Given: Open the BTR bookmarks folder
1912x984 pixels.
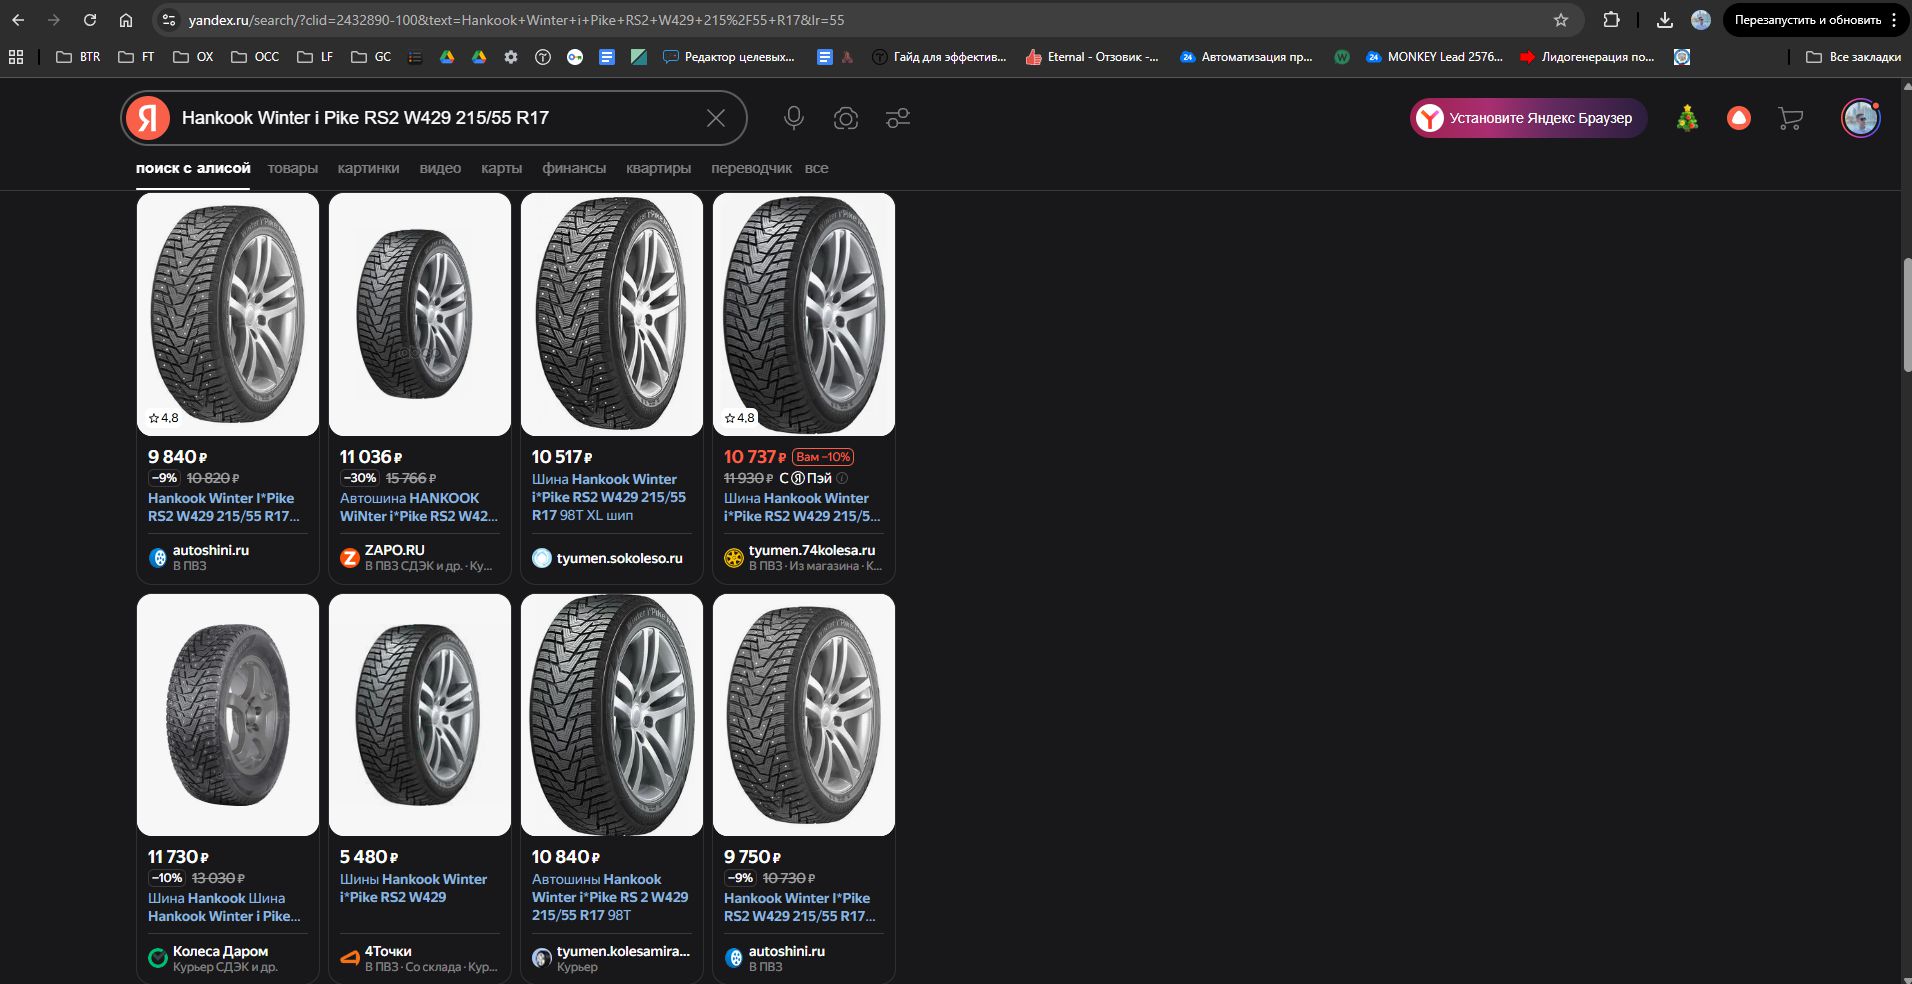Looking at the screenshot, I should [x=79, y=57].
